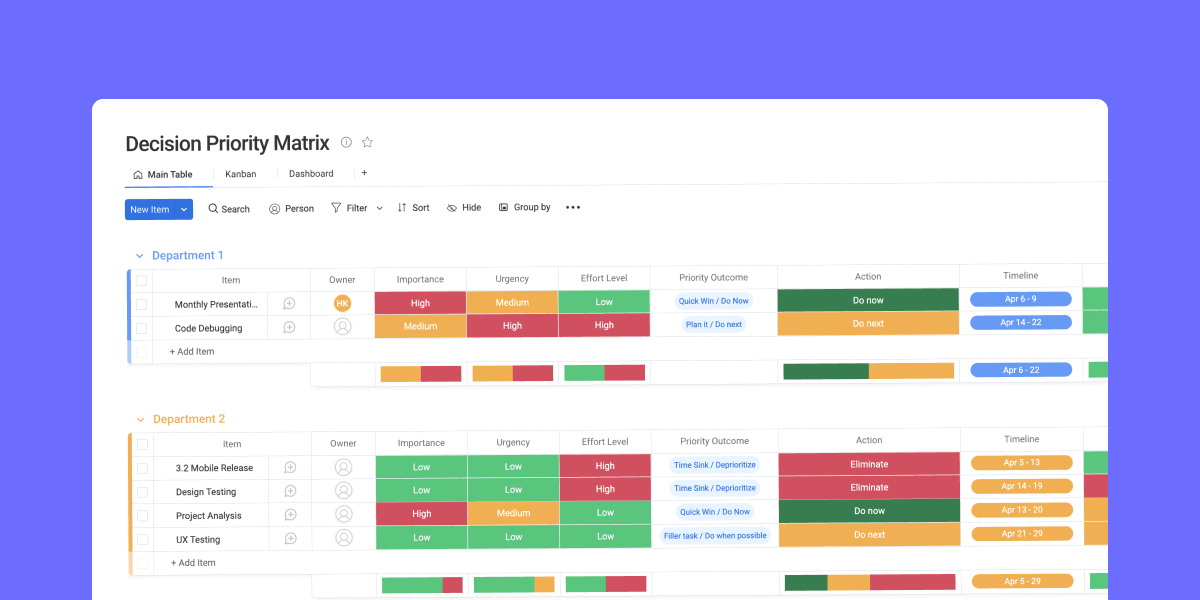Change Effort Level of Design Testing

click(x=605, y=489)
